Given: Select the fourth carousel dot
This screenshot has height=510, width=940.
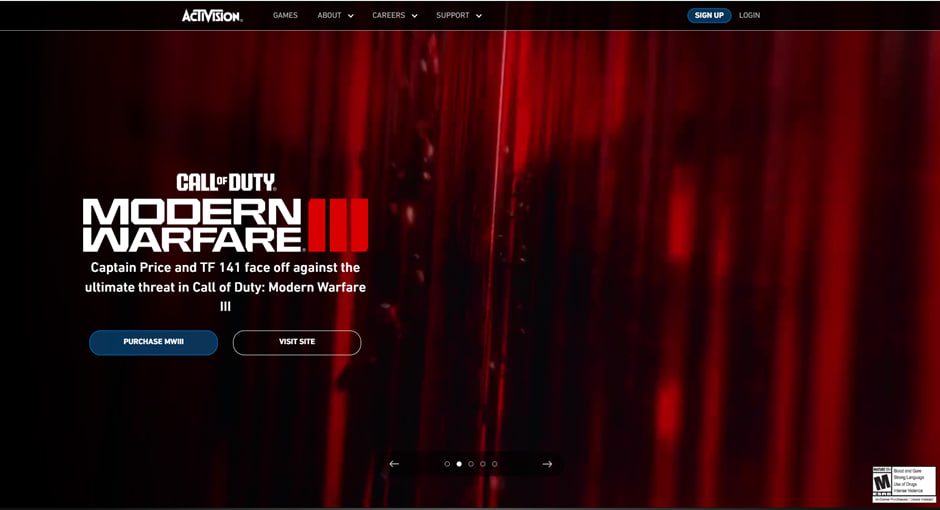Looking at the screenshot, I should tap(483, 464).
